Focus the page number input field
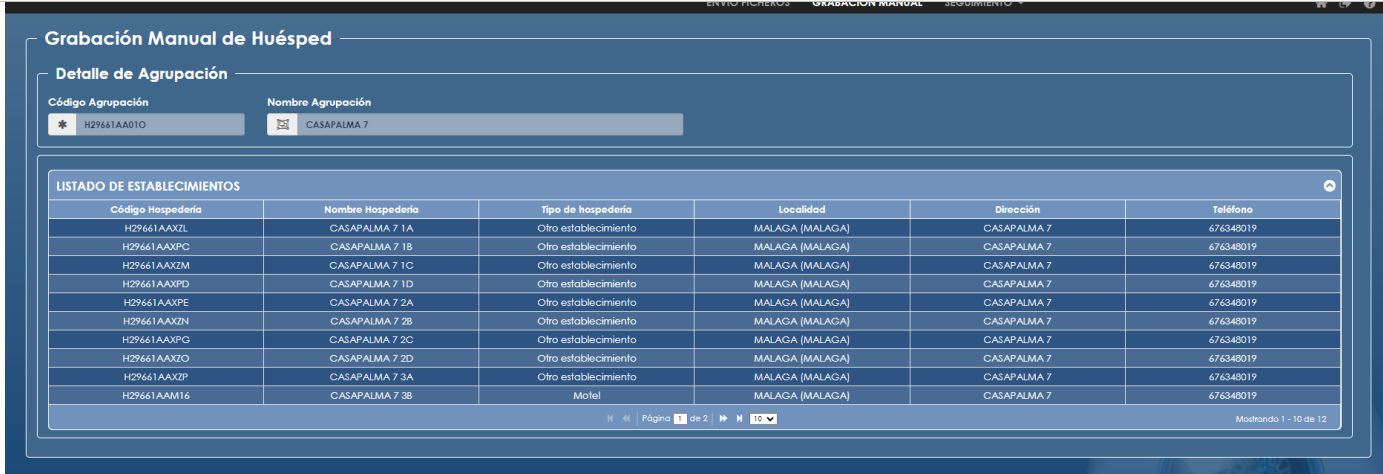 point(680,418)
